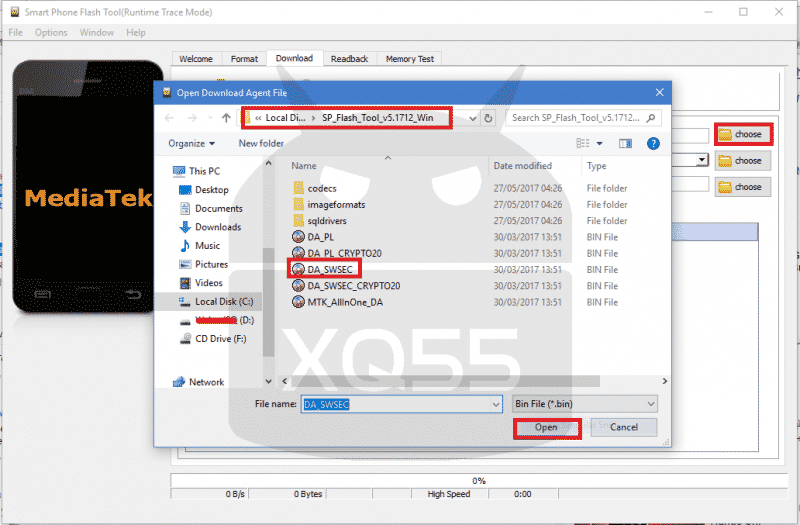Click the back arrow in file dialog

coord(170,118)
